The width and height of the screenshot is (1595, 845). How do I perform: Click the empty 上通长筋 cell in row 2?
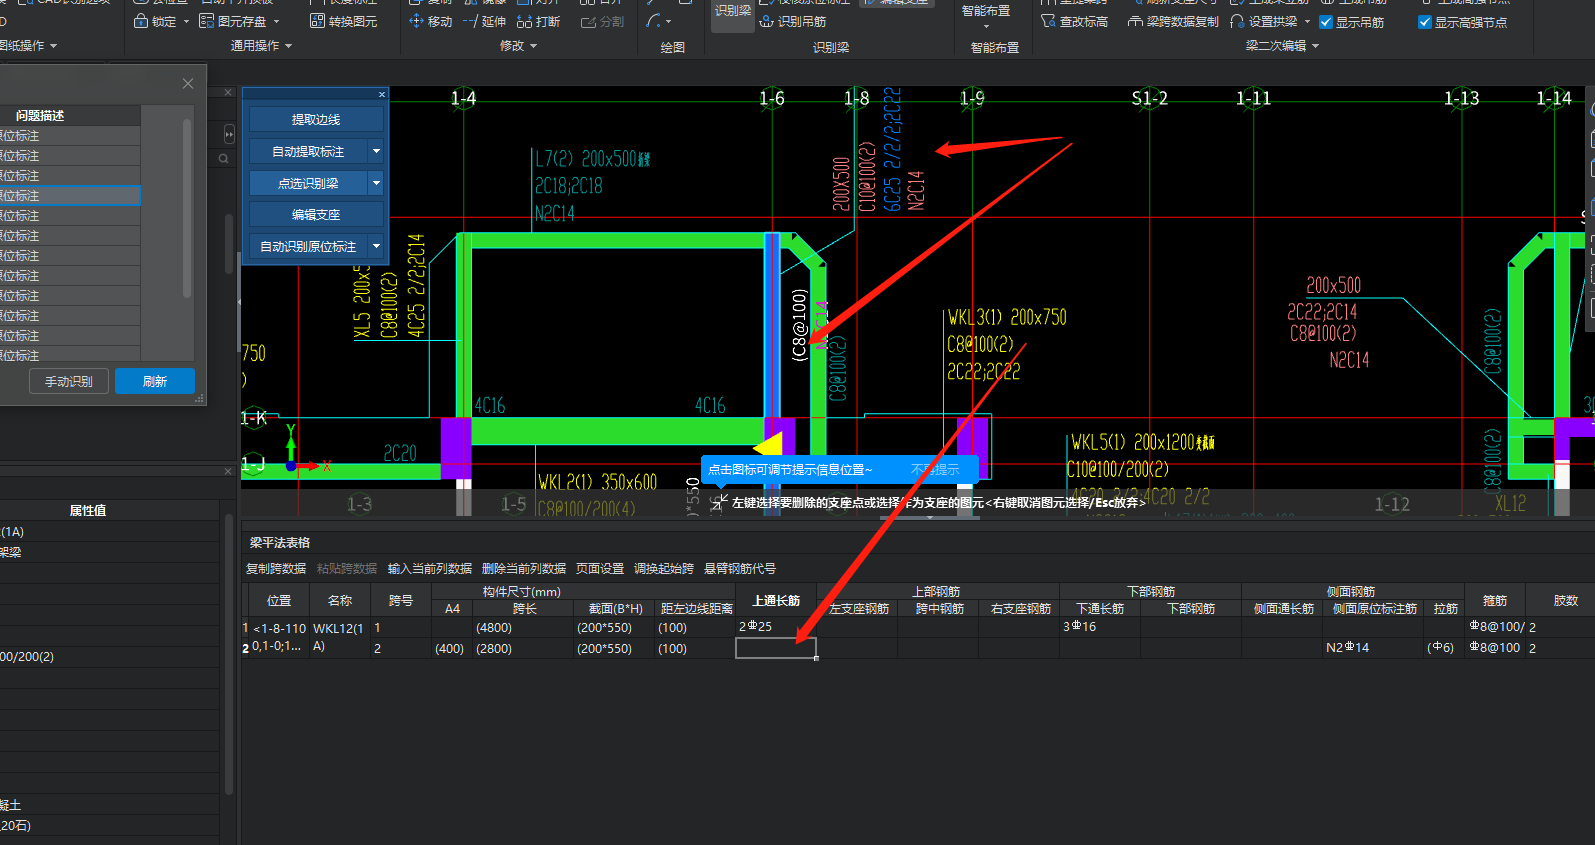click(776, 648)
